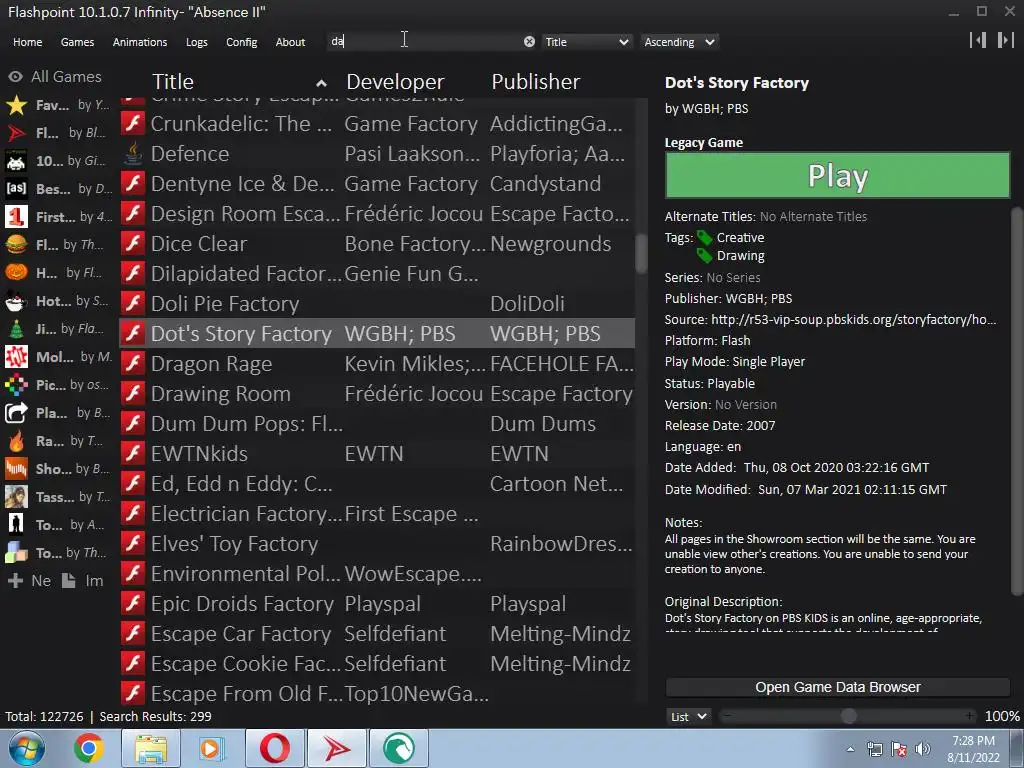Click the Creative tag
The height and width of the screenshot is (768, 1024).
(740, 238)
